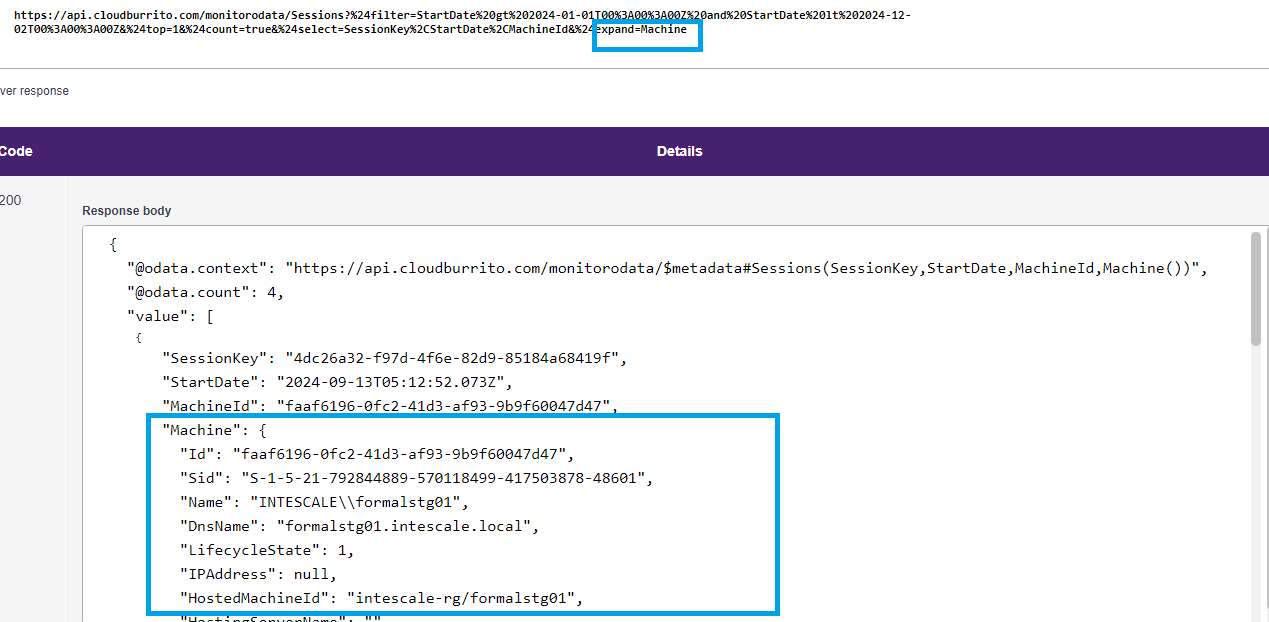Screen dimensions: 1269x622
Task: Click the LifecycleState line
Action: click(x=266, y=550)
